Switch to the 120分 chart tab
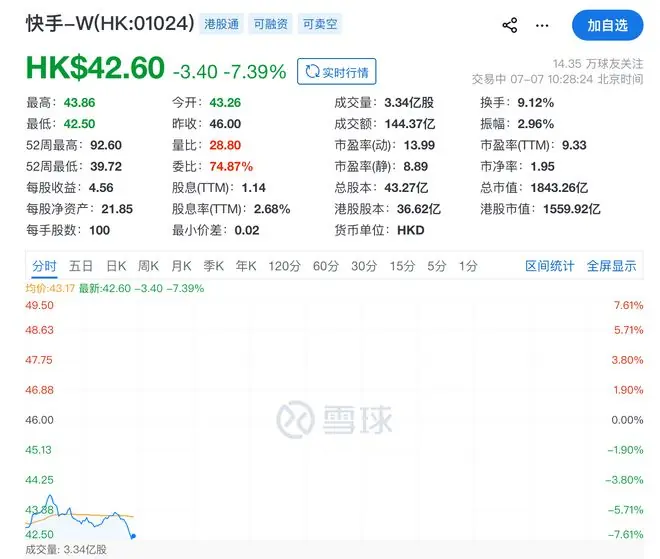 pyautogui.click(x=285, y=266)
